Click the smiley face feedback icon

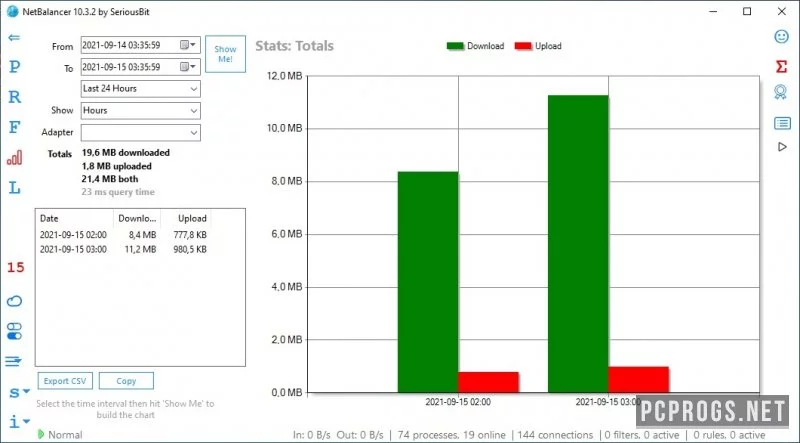(781, 36)
